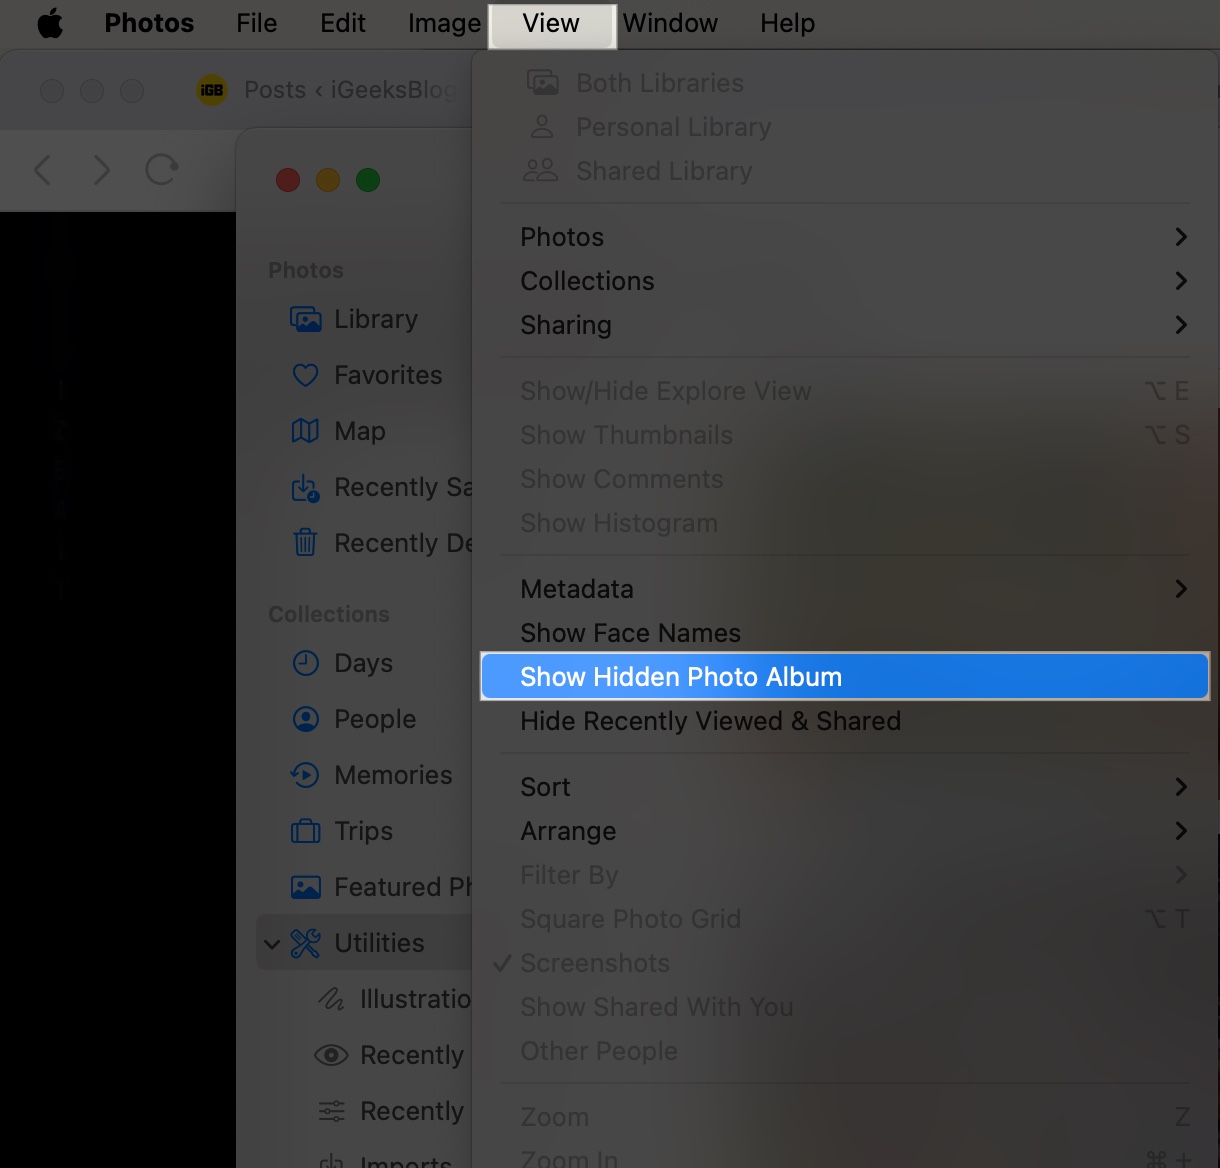Viewport: 1220px width, 1168px height.
Task: Open the Window menu
Action: [x=670, y=23]
